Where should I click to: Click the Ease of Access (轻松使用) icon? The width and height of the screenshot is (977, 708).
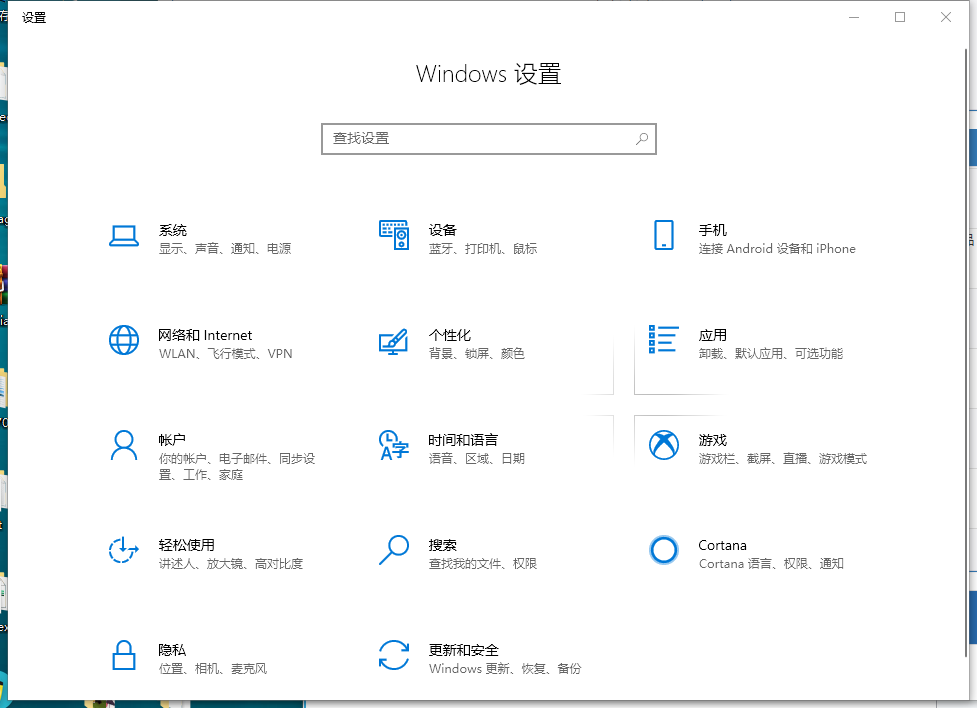coord(124,550)
